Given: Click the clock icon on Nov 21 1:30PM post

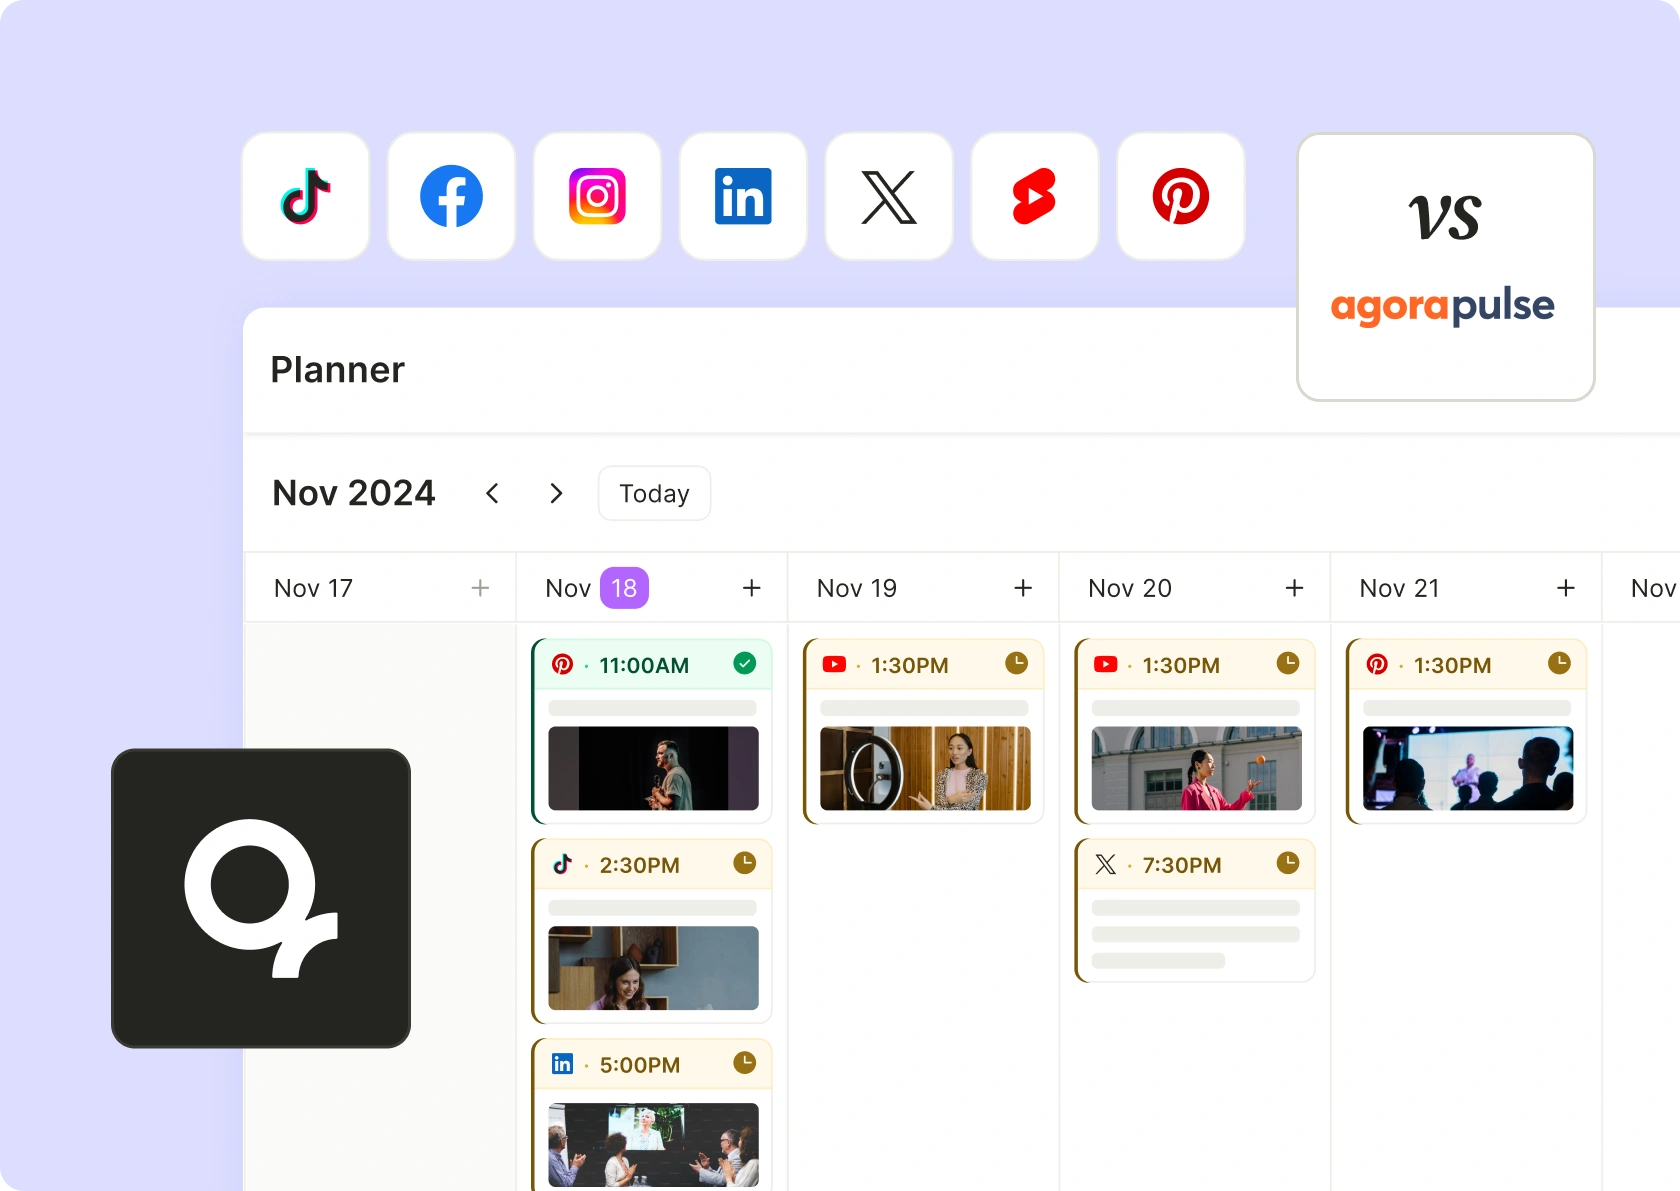Looking at the screenshot, I should pyautogui.click(x=1559, y=663).
